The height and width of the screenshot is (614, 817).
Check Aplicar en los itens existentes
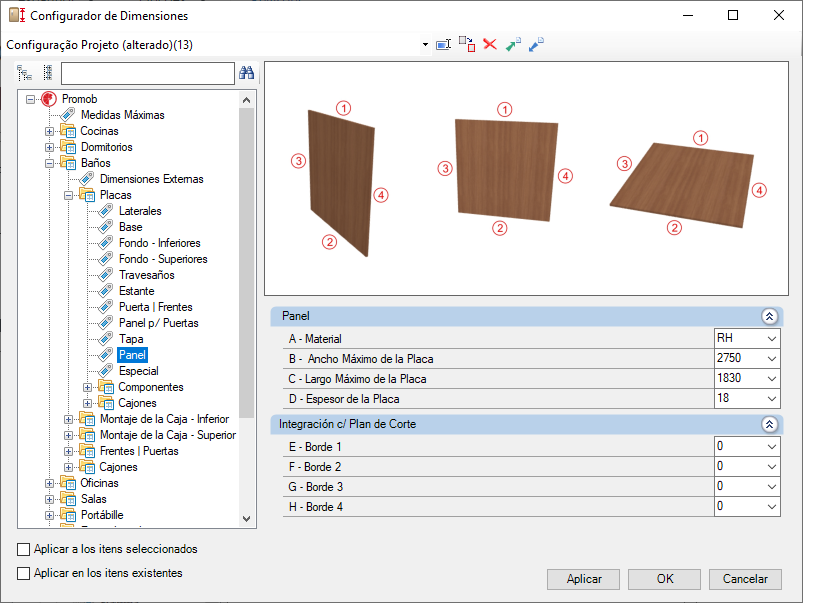pyautogui.click(x=23, y=573)
